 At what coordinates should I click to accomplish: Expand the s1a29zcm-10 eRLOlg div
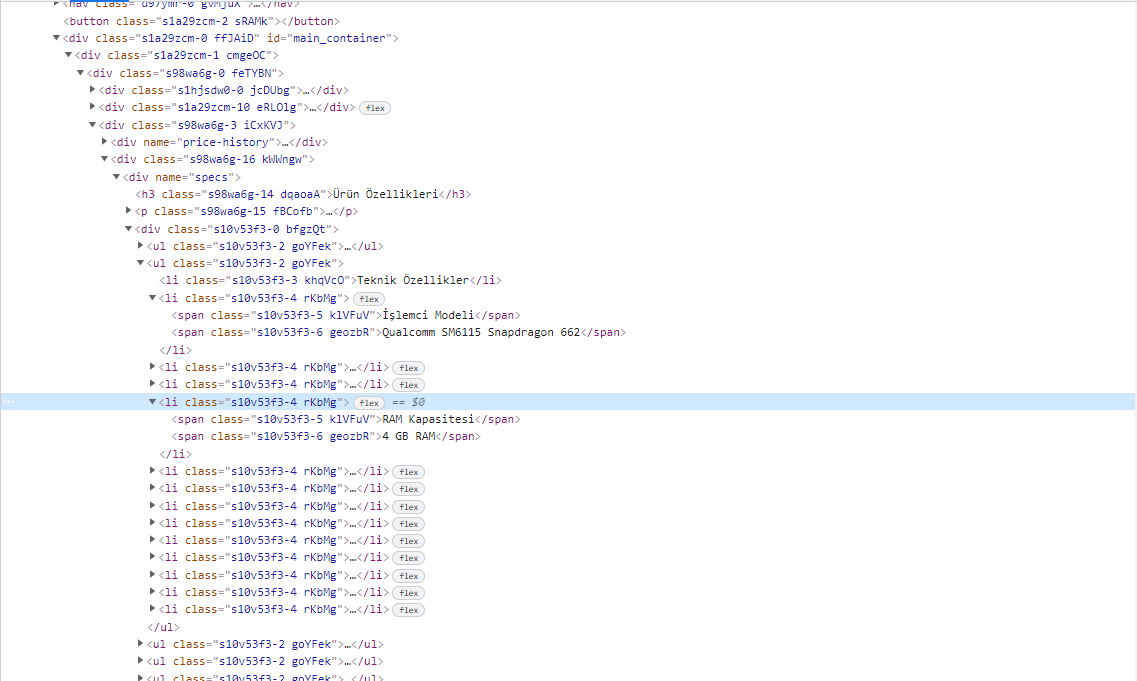92,107
